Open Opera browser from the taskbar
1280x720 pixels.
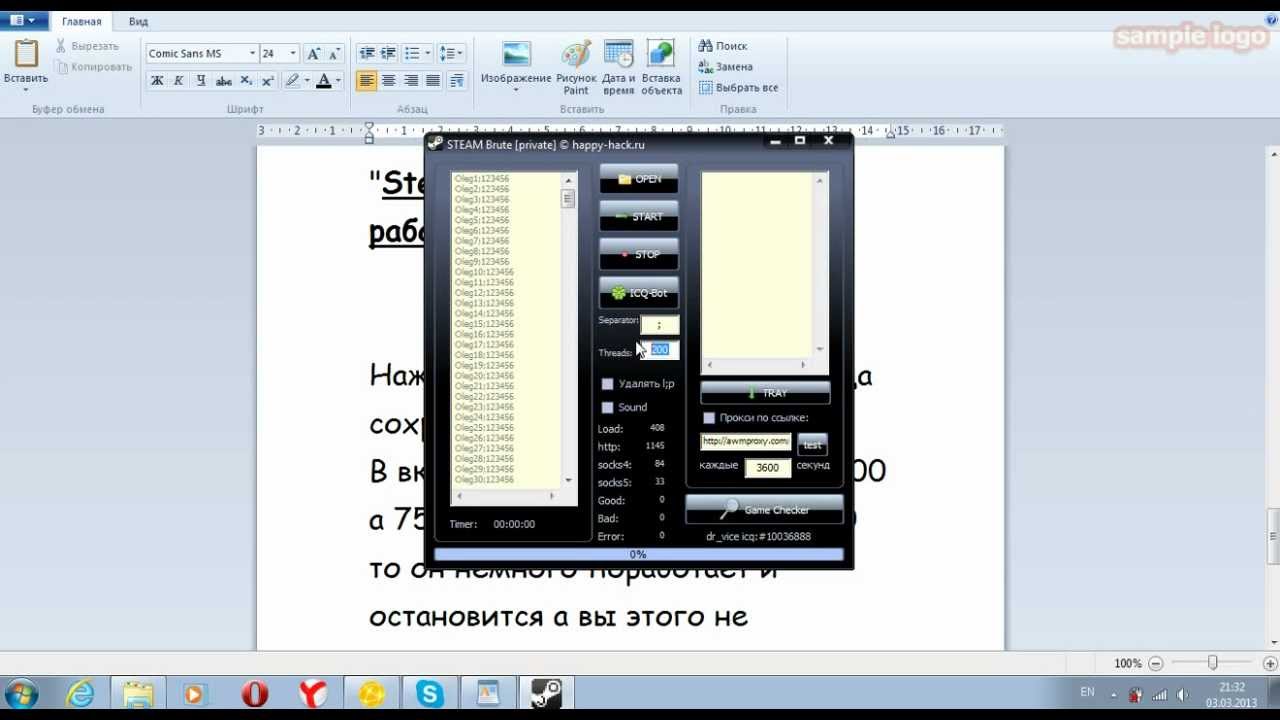(255, 693)
